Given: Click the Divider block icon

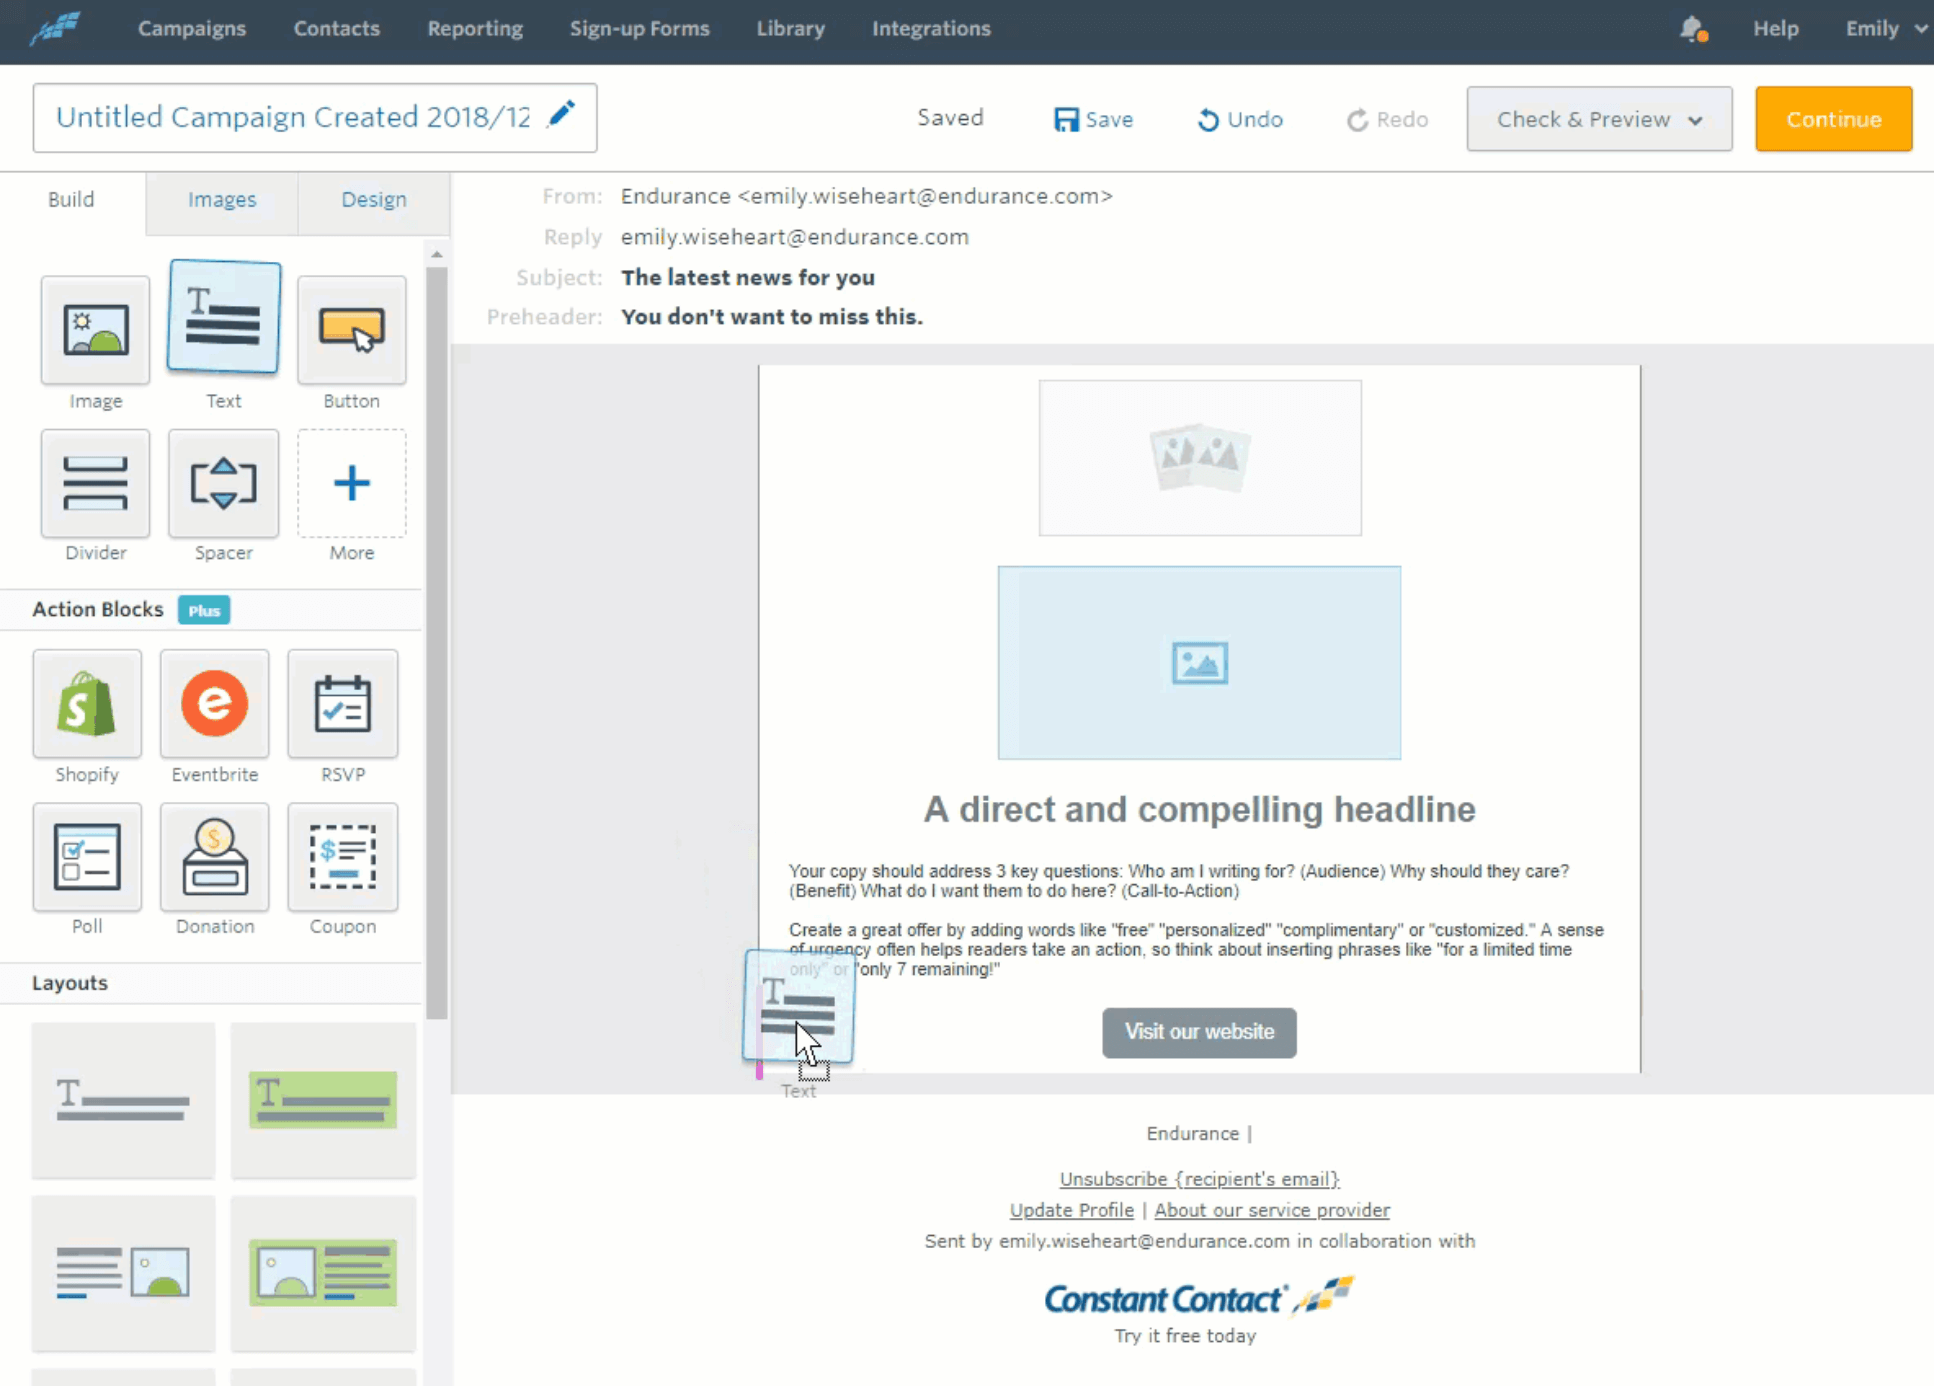Looking at the screenshot, I should (x=95, y=483).
